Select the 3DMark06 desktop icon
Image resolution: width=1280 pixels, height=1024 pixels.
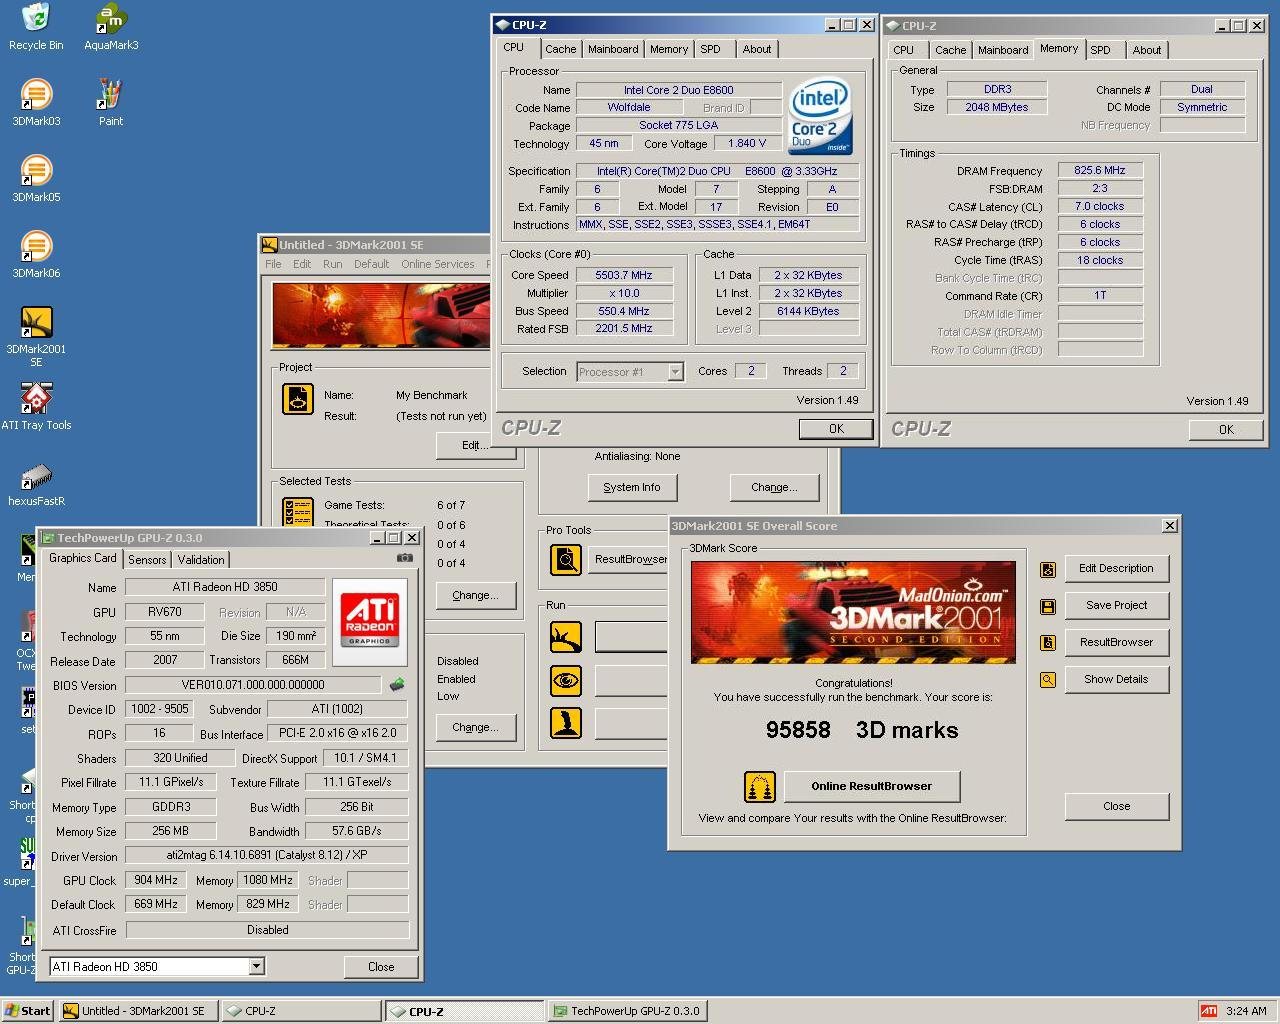[36, 255]
